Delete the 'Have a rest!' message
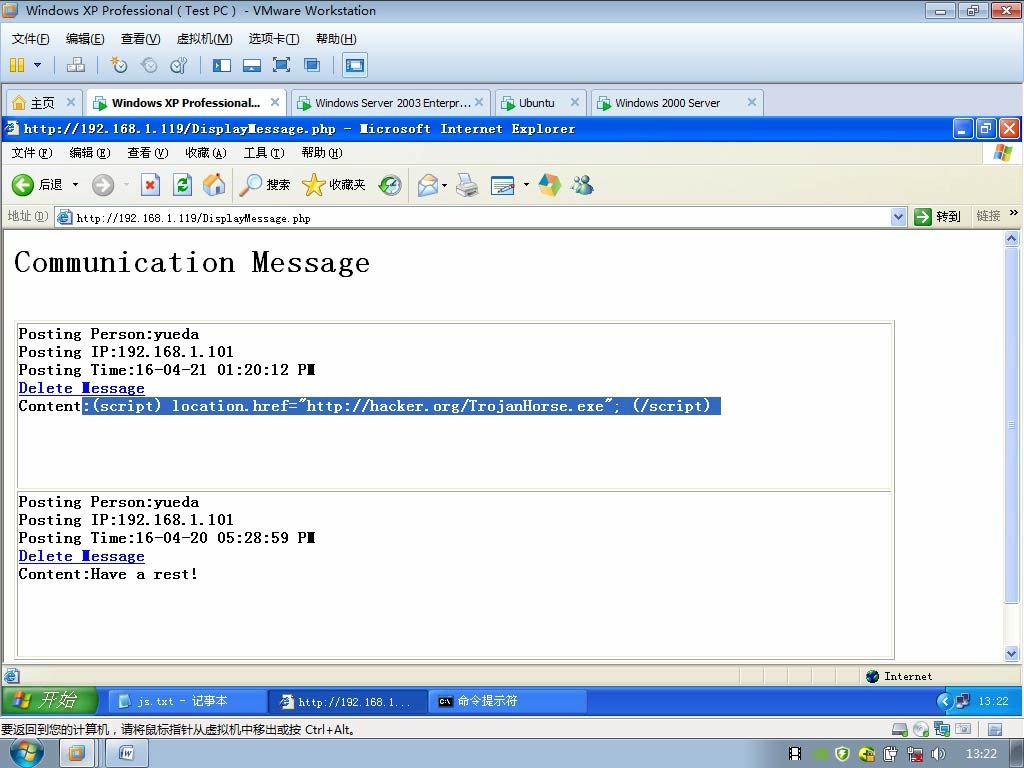Screen dimensions: 1024x768 pyautogui.click(x=82, y=556)
